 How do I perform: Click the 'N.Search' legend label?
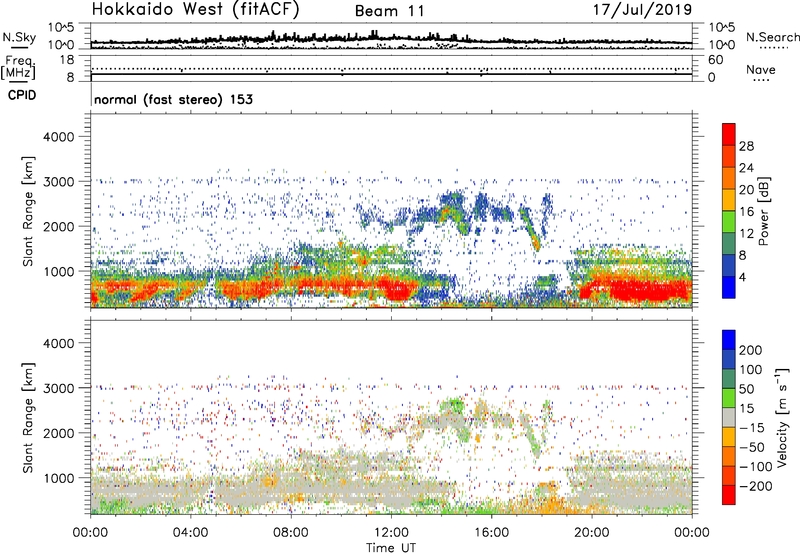(x=772, y=37)
